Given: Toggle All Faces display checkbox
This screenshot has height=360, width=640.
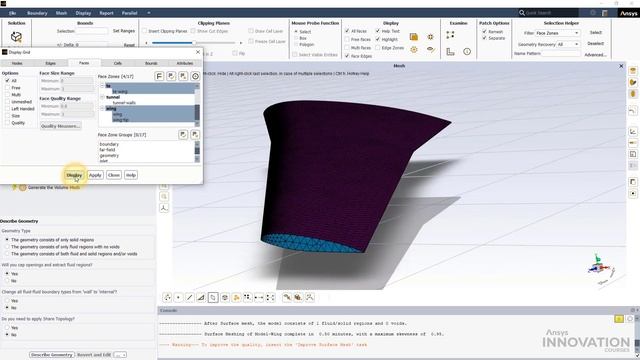Looking at the screenshot, I should (347, 31).
